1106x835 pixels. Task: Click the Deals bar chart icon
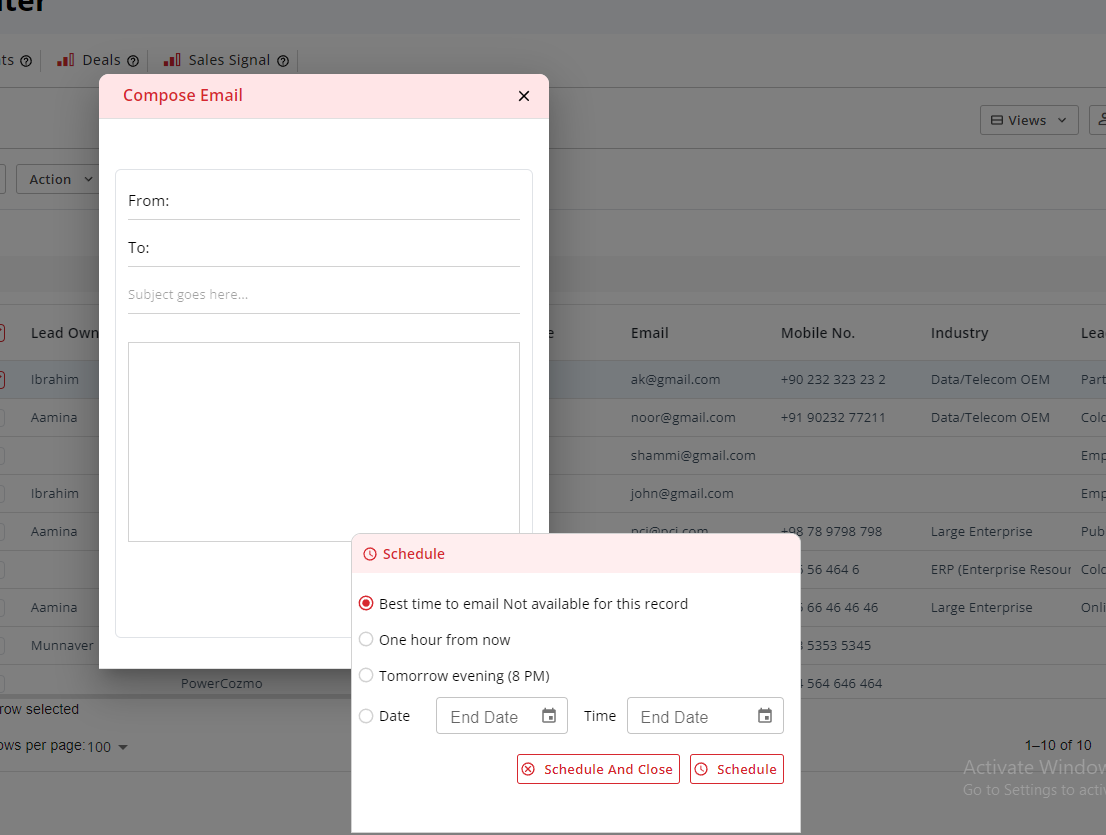[x=66, y=60]
